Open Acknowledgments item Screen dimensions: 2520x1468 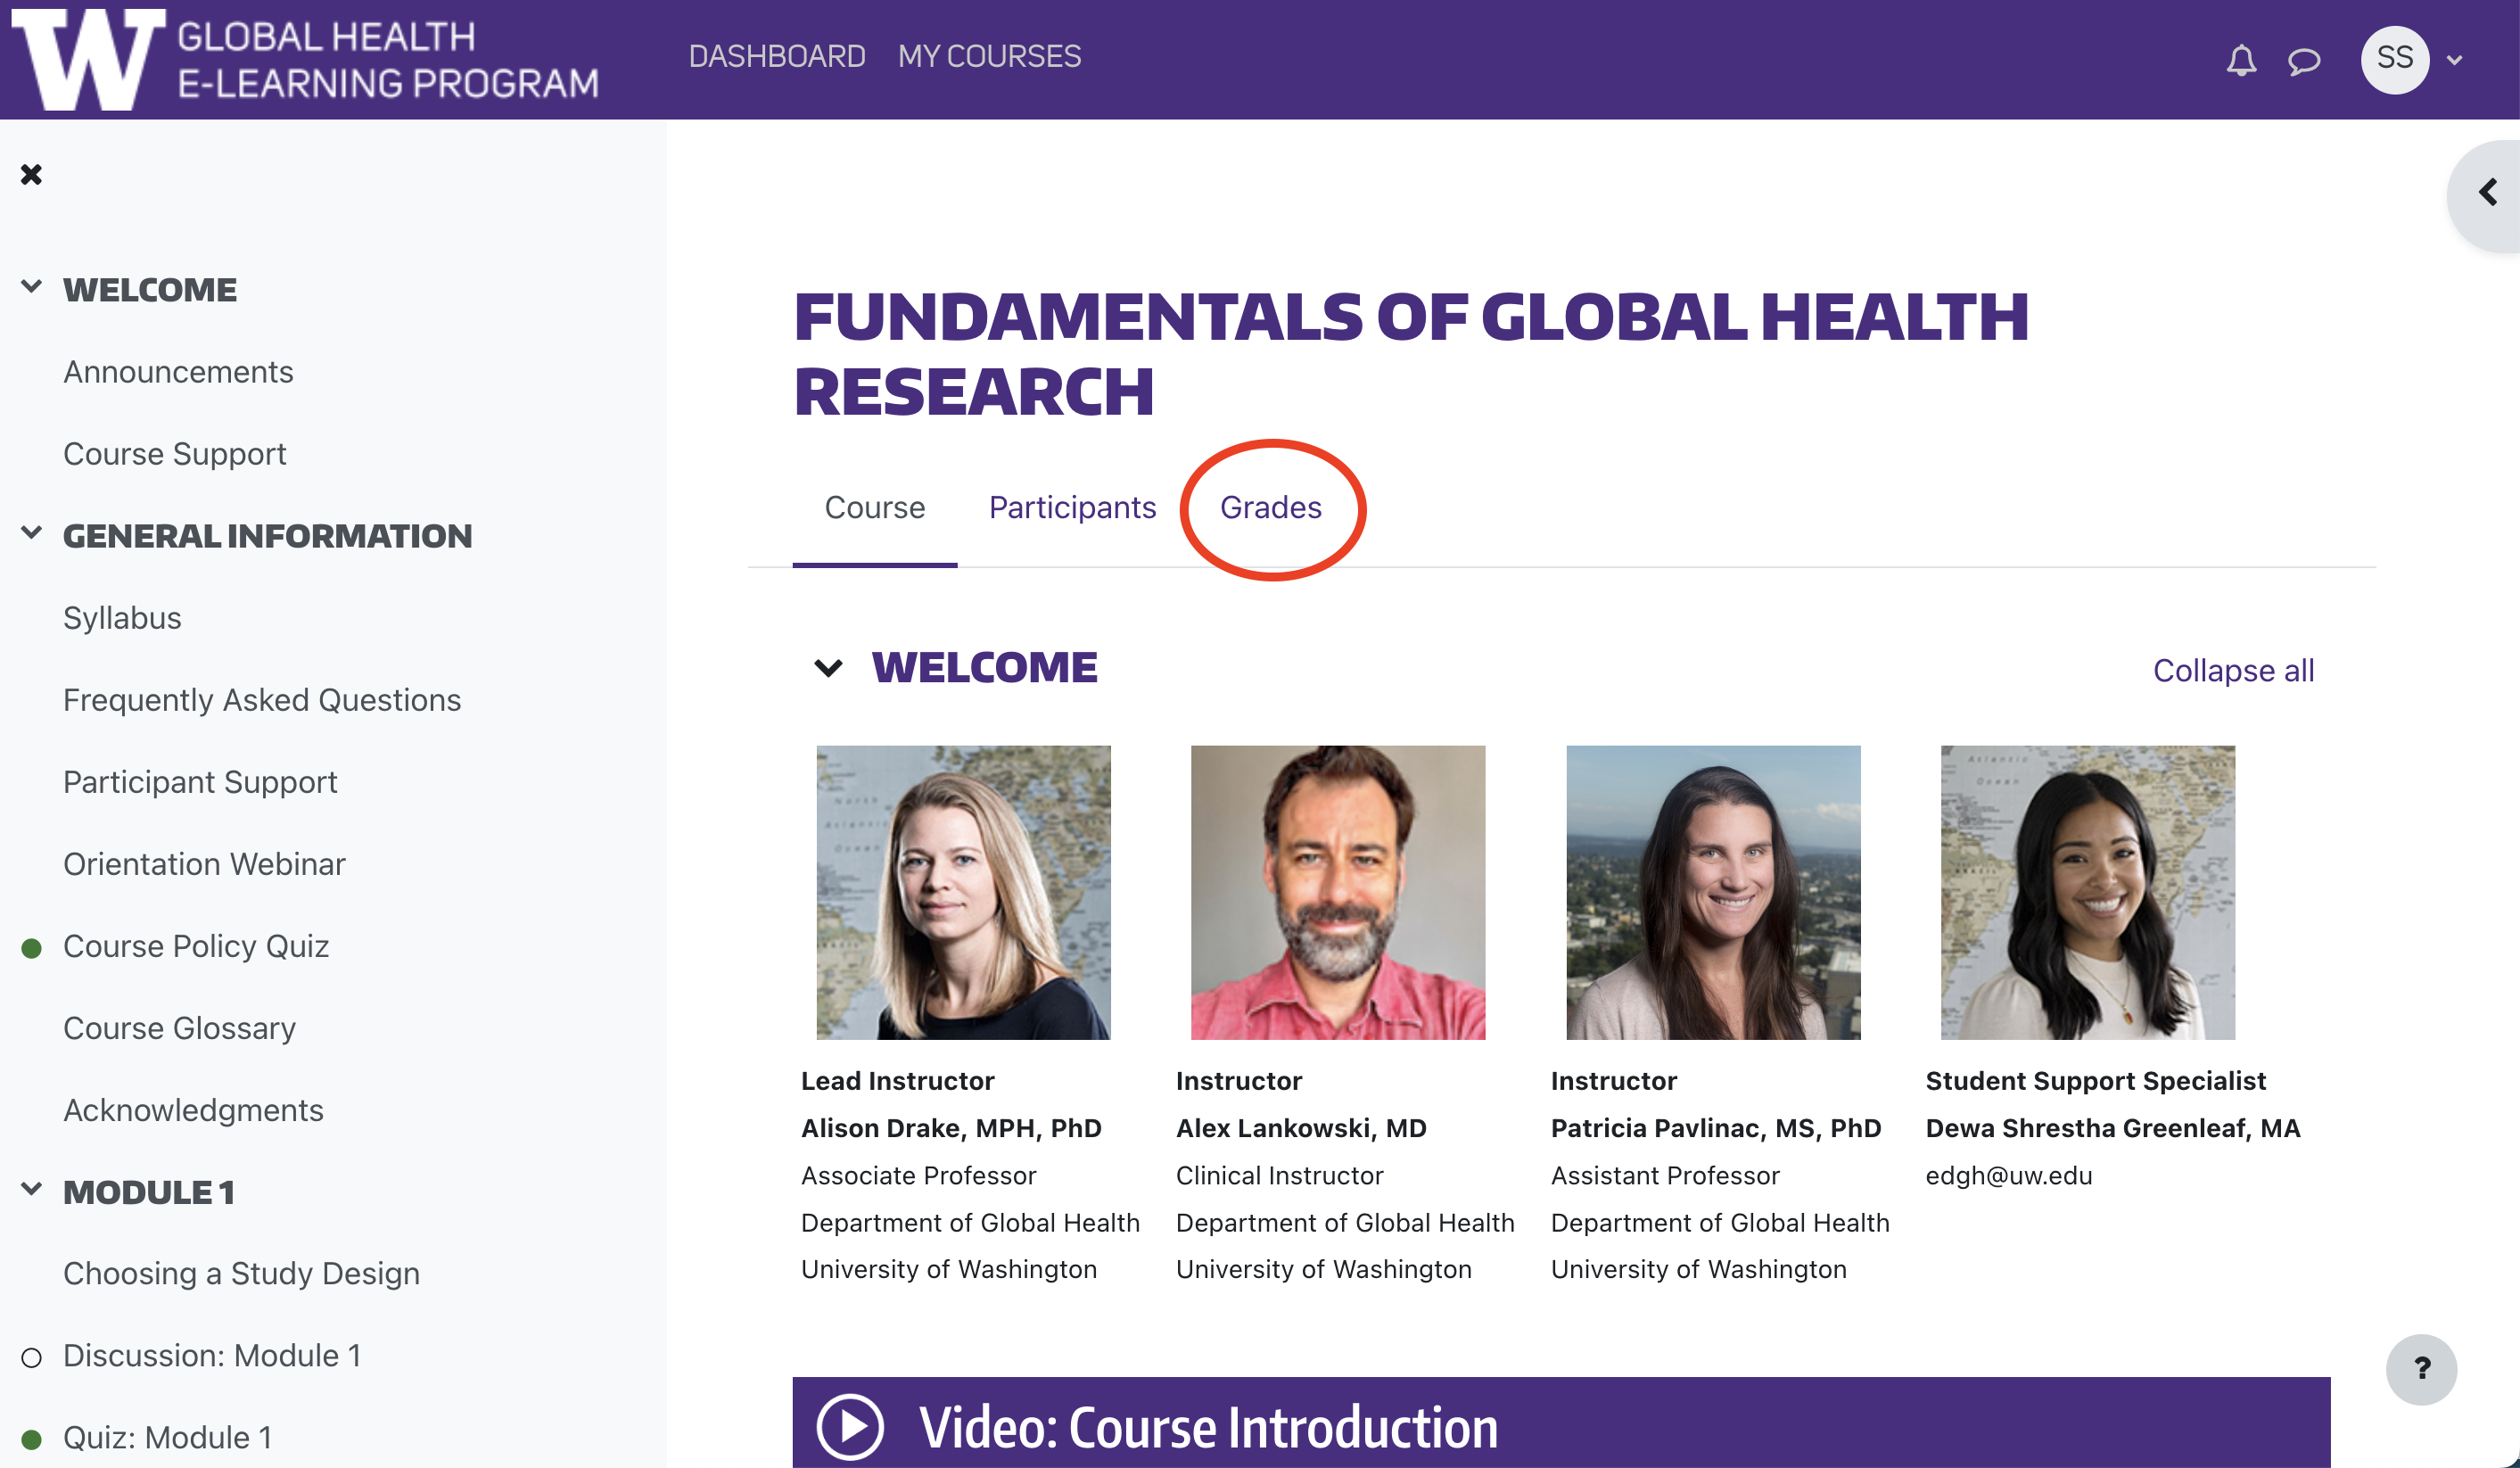coord(193,1110)
